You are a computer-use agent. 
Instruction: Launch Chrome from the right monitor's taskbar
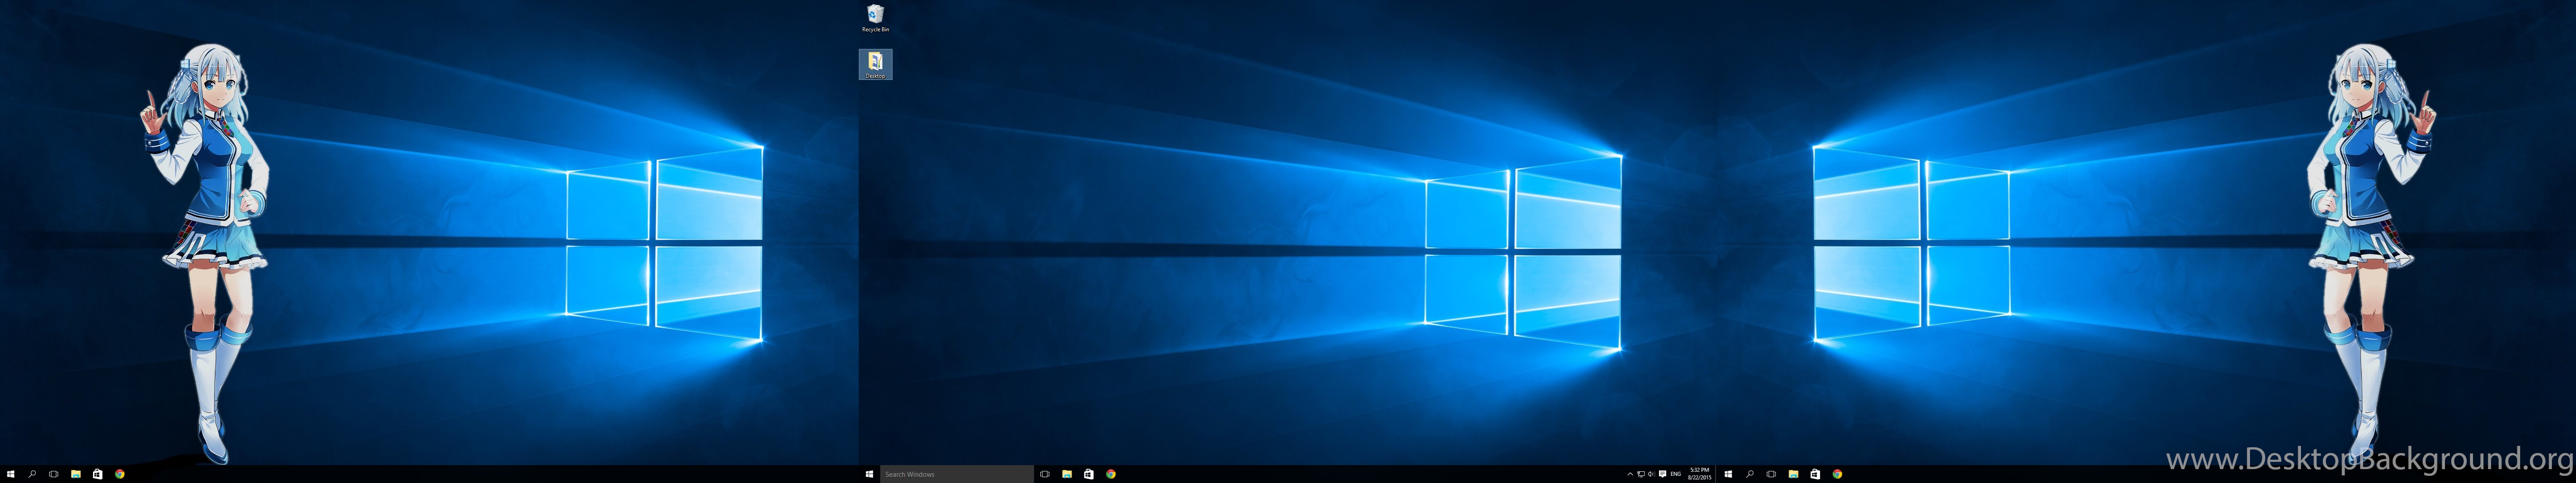tap(1837, 474)
